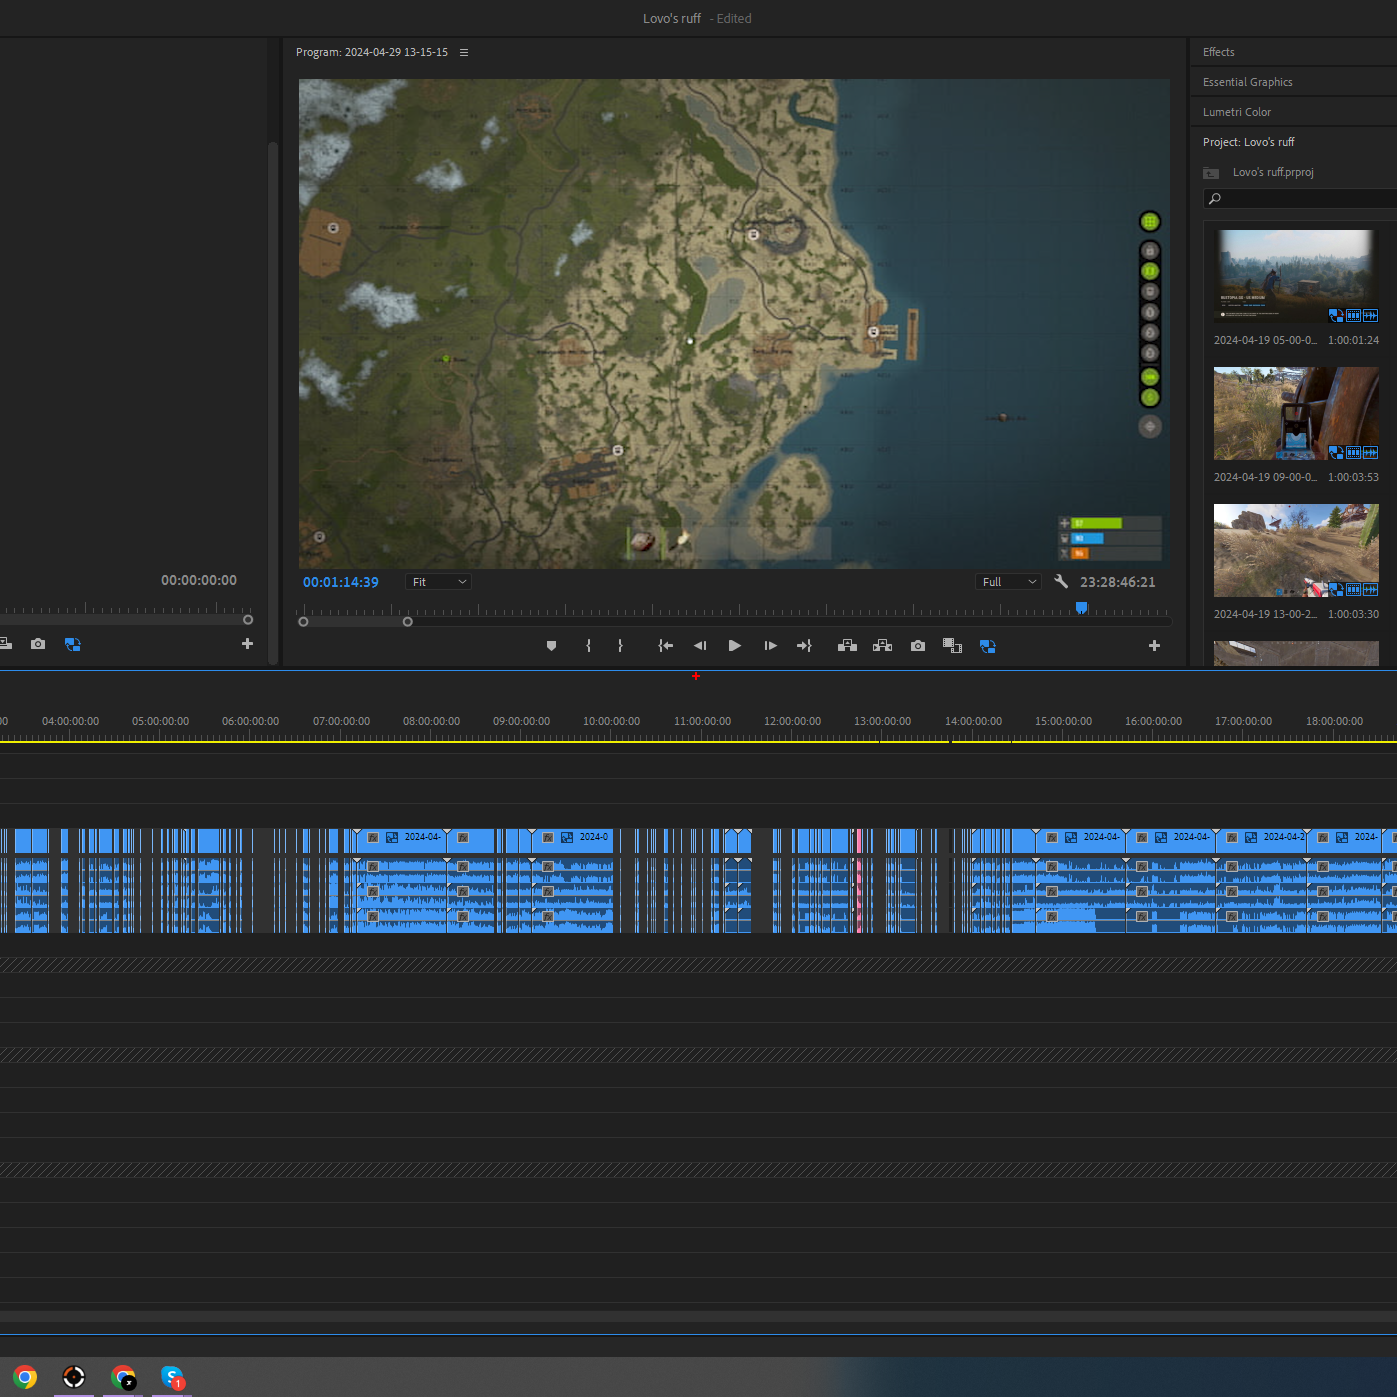The height and width of the screenshot is (1397, 1397).
Task: Open Program monitor settings wrench
Action: 1061,582
